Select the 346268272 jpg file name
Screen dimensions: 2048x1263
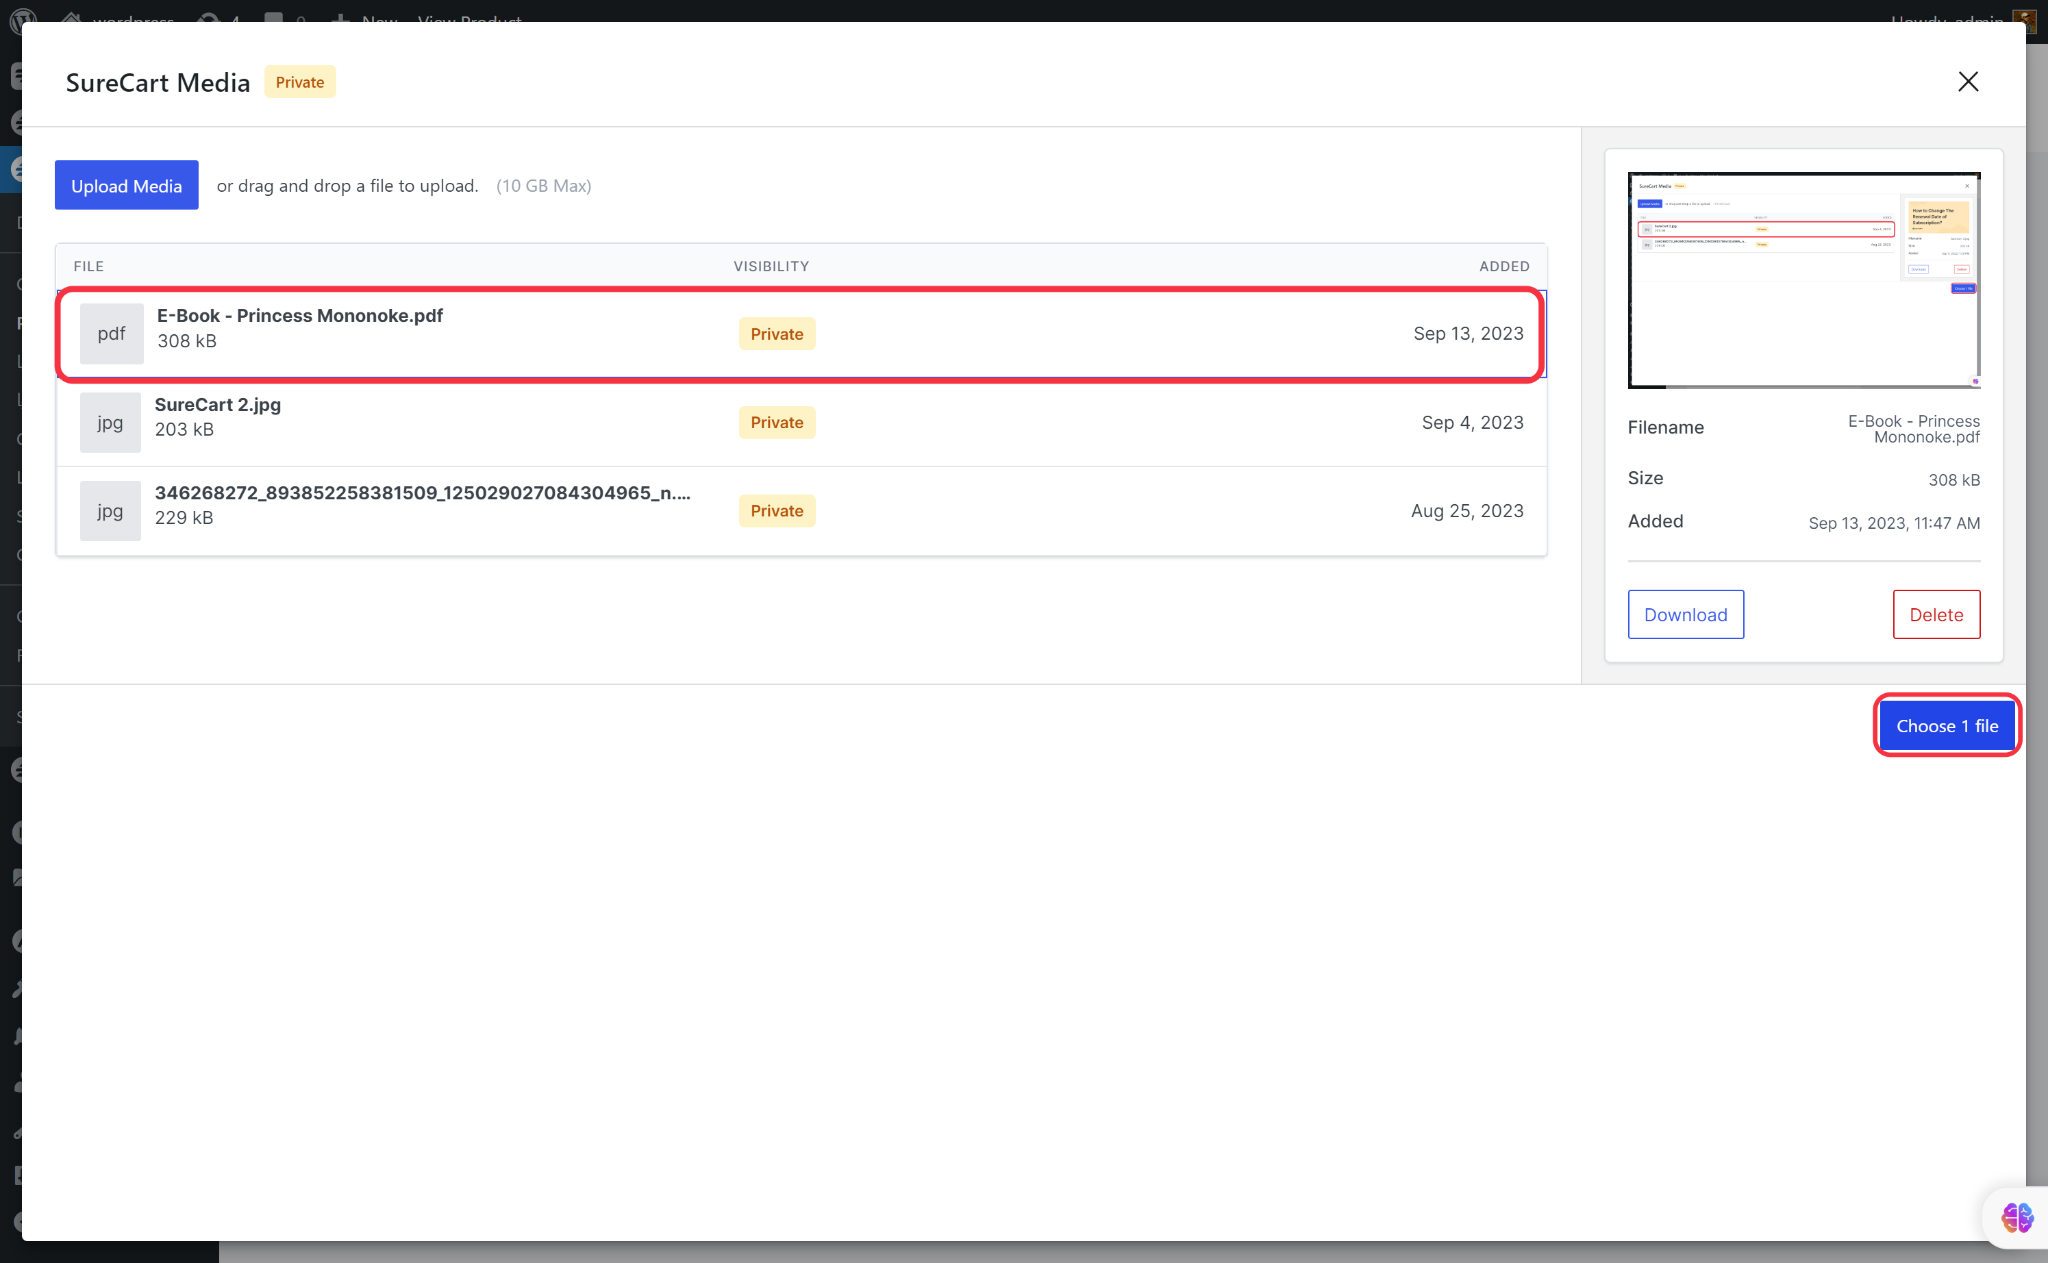click(x=421, y=493)
